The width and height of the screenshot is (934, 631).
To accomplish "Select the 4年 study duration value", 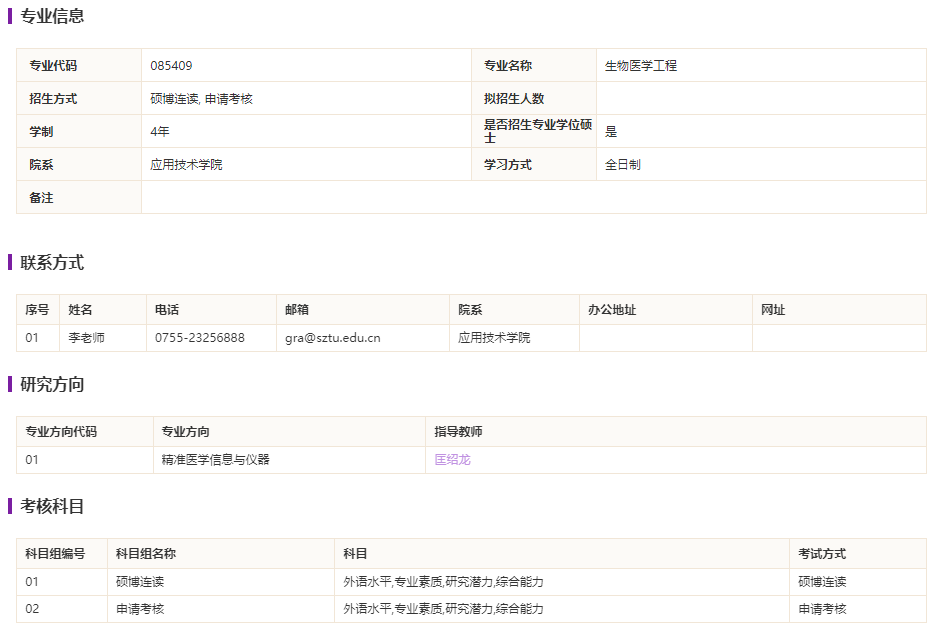I will (x=160, y=132).
